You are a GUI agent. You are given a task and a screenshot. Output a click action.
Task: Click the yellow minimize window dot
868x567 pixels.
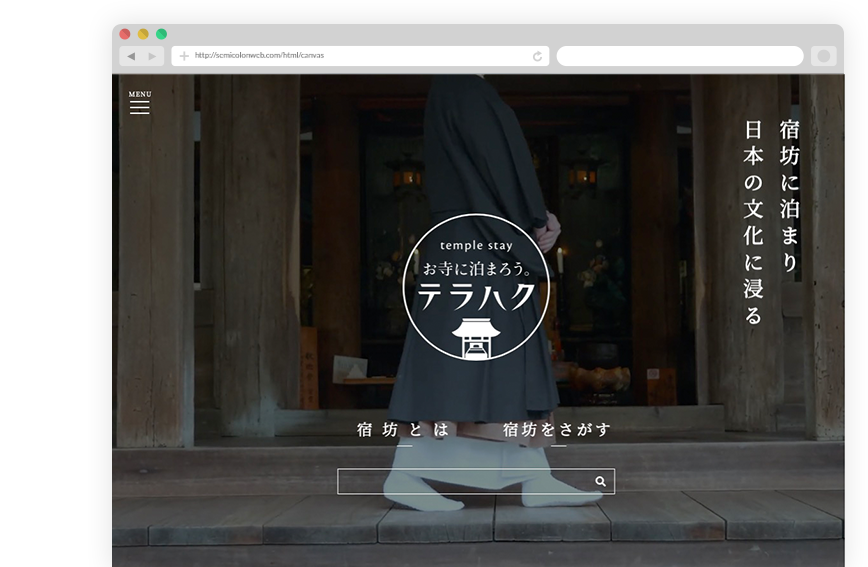pyautogui.click(x=143, y=34)
